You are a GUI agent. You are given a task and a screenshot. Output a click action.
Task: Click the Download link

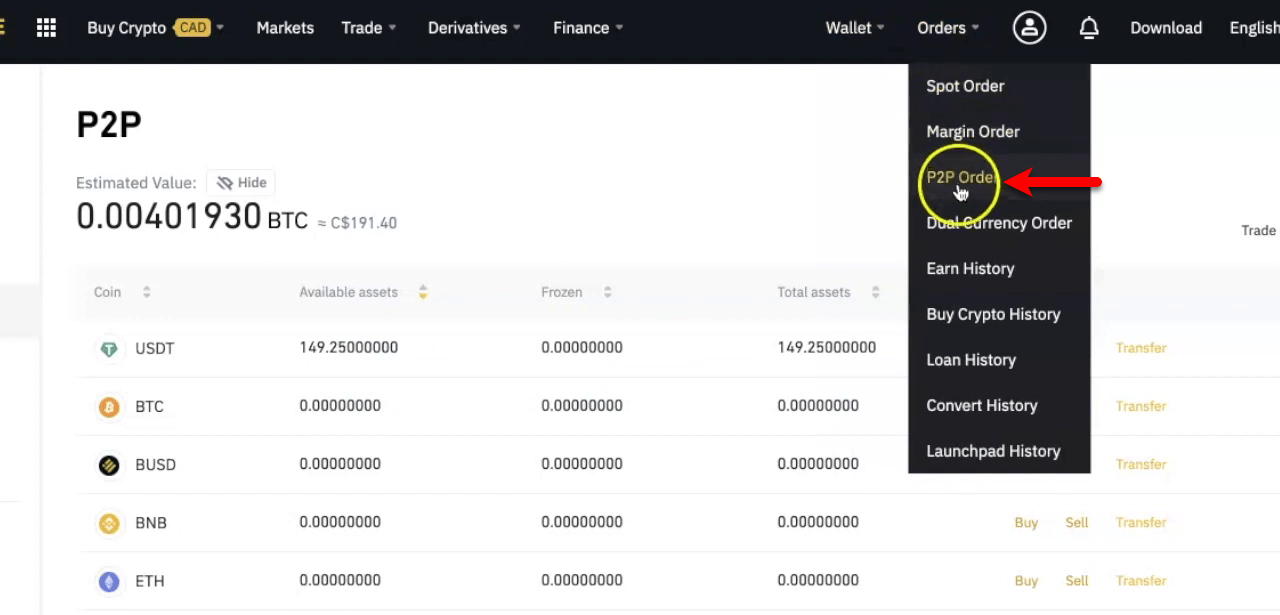pyautogui.click(x=1166, y=28)
